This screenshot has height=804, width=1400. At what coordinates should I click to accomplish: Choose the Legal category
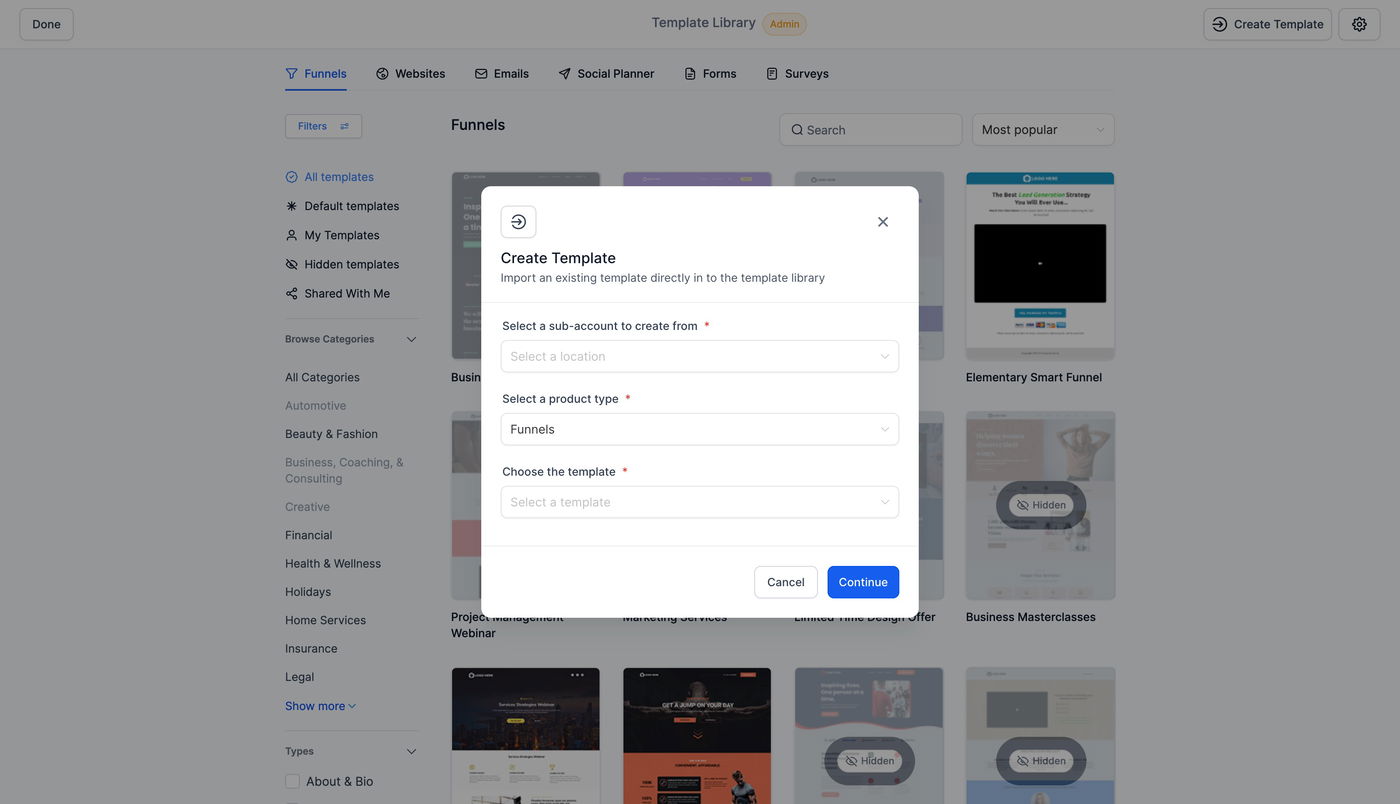click(299, 677)
